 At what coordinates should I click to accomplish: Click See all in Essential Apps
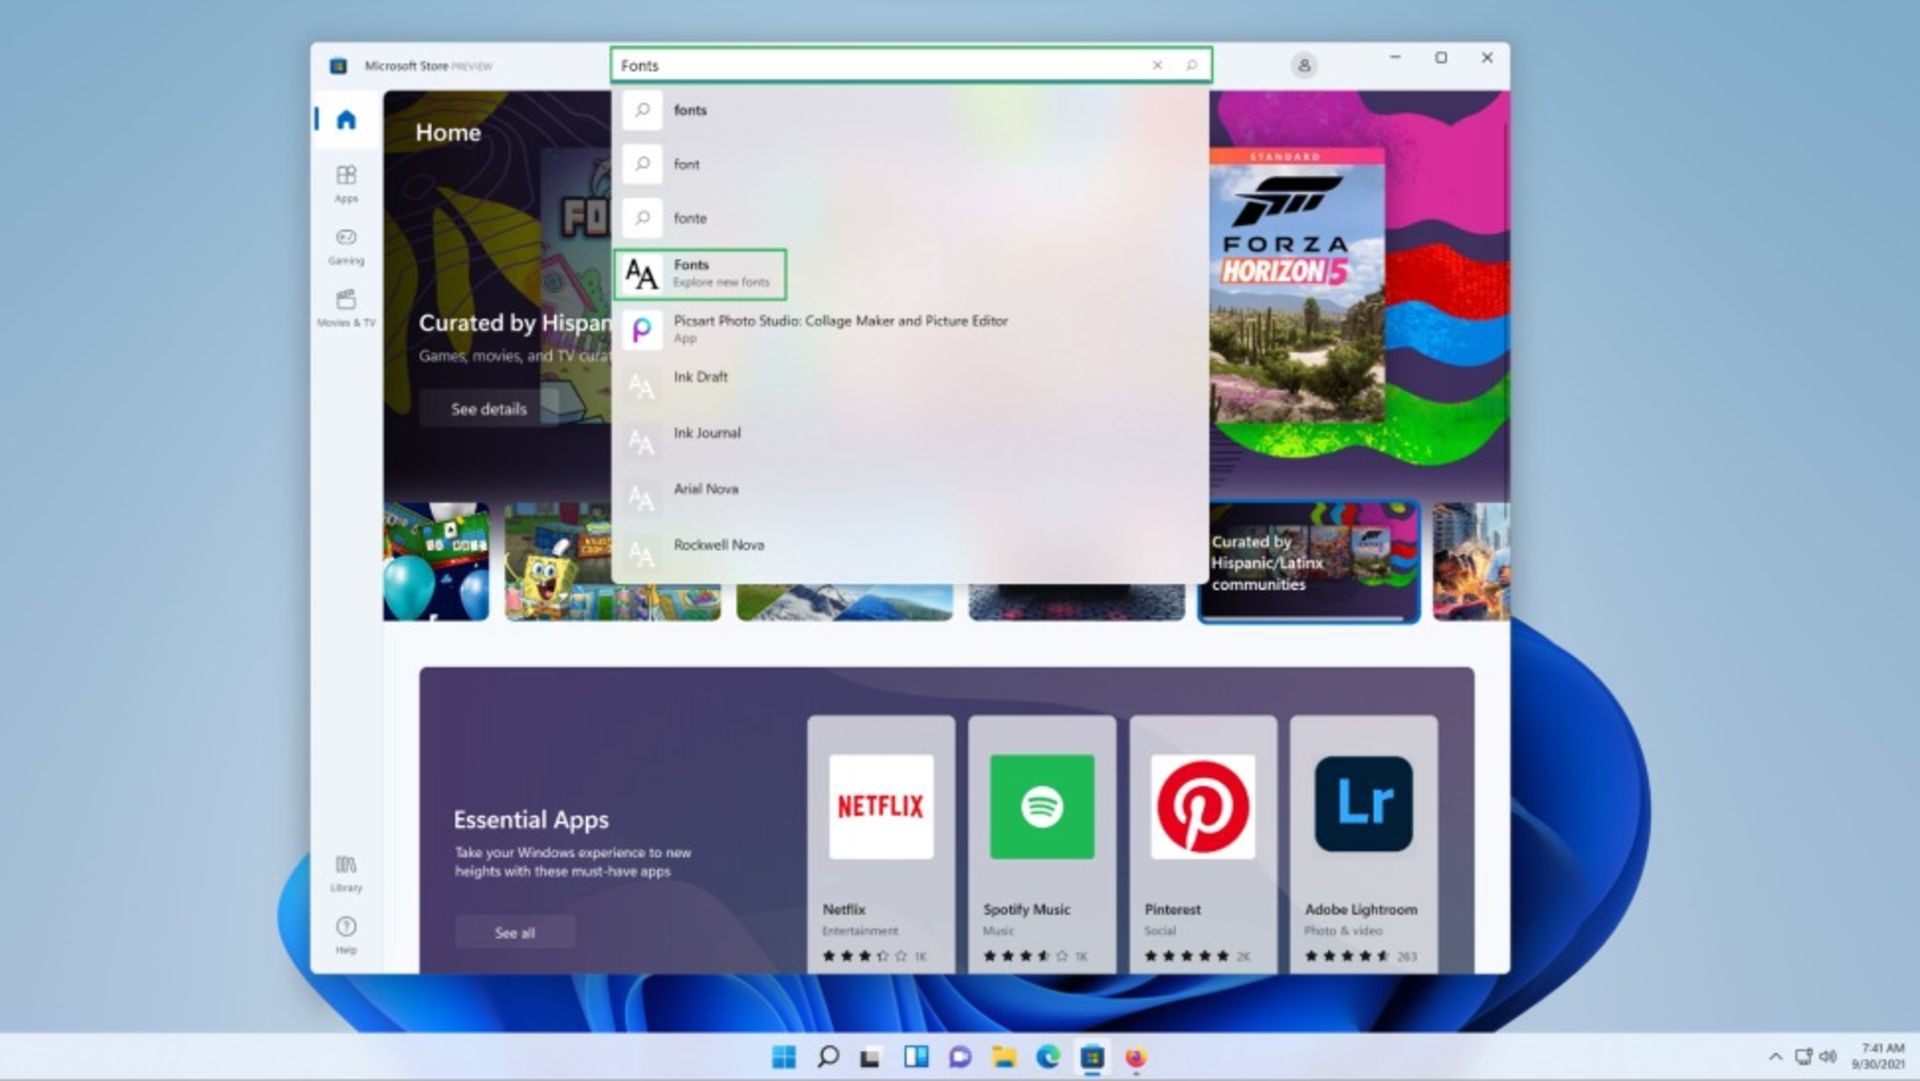(515, 933)
